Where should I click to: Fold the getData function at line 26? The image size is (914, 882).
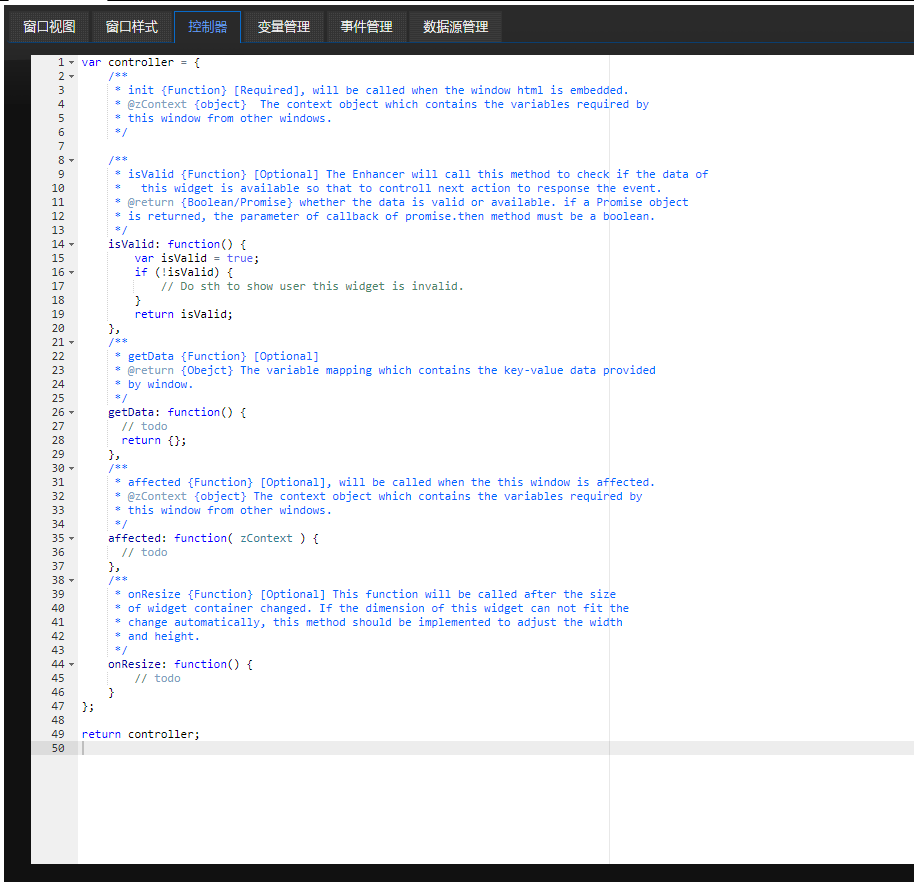point(72,412)
